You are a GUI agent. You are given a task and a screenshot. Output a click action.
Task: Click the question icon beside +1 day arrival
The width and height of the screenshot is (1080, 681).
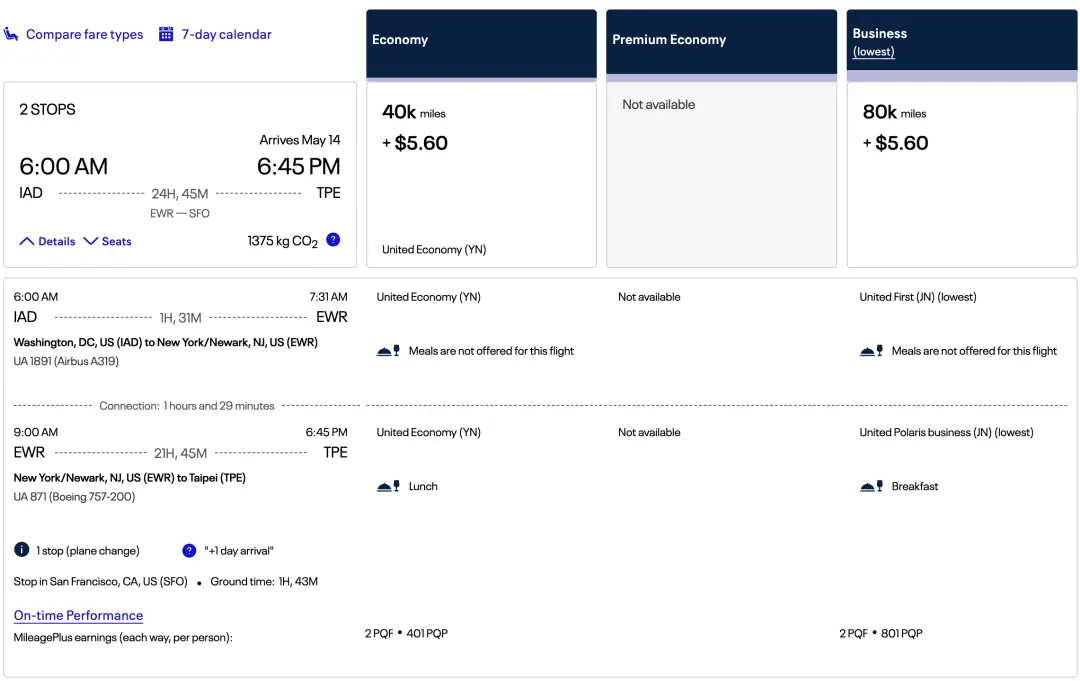[189, 550]
